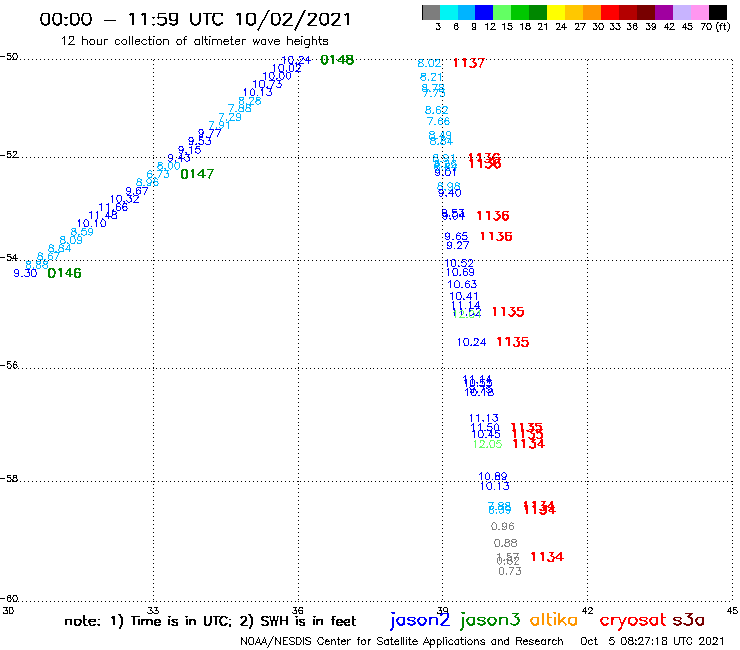The height and width of the screenshot is (650, 740).
Task: Click the '9.30' value beside 0146
Action: [x=25, y=273]
